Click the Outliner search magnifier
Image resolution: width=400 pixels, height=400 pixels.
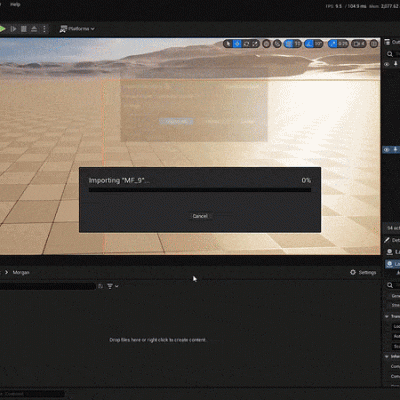pos(390,54)
